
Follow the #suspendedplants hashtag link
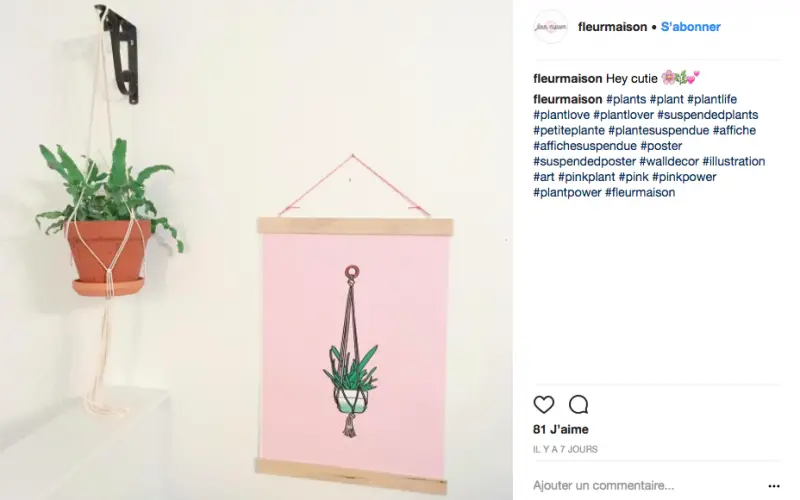[708, 115]
